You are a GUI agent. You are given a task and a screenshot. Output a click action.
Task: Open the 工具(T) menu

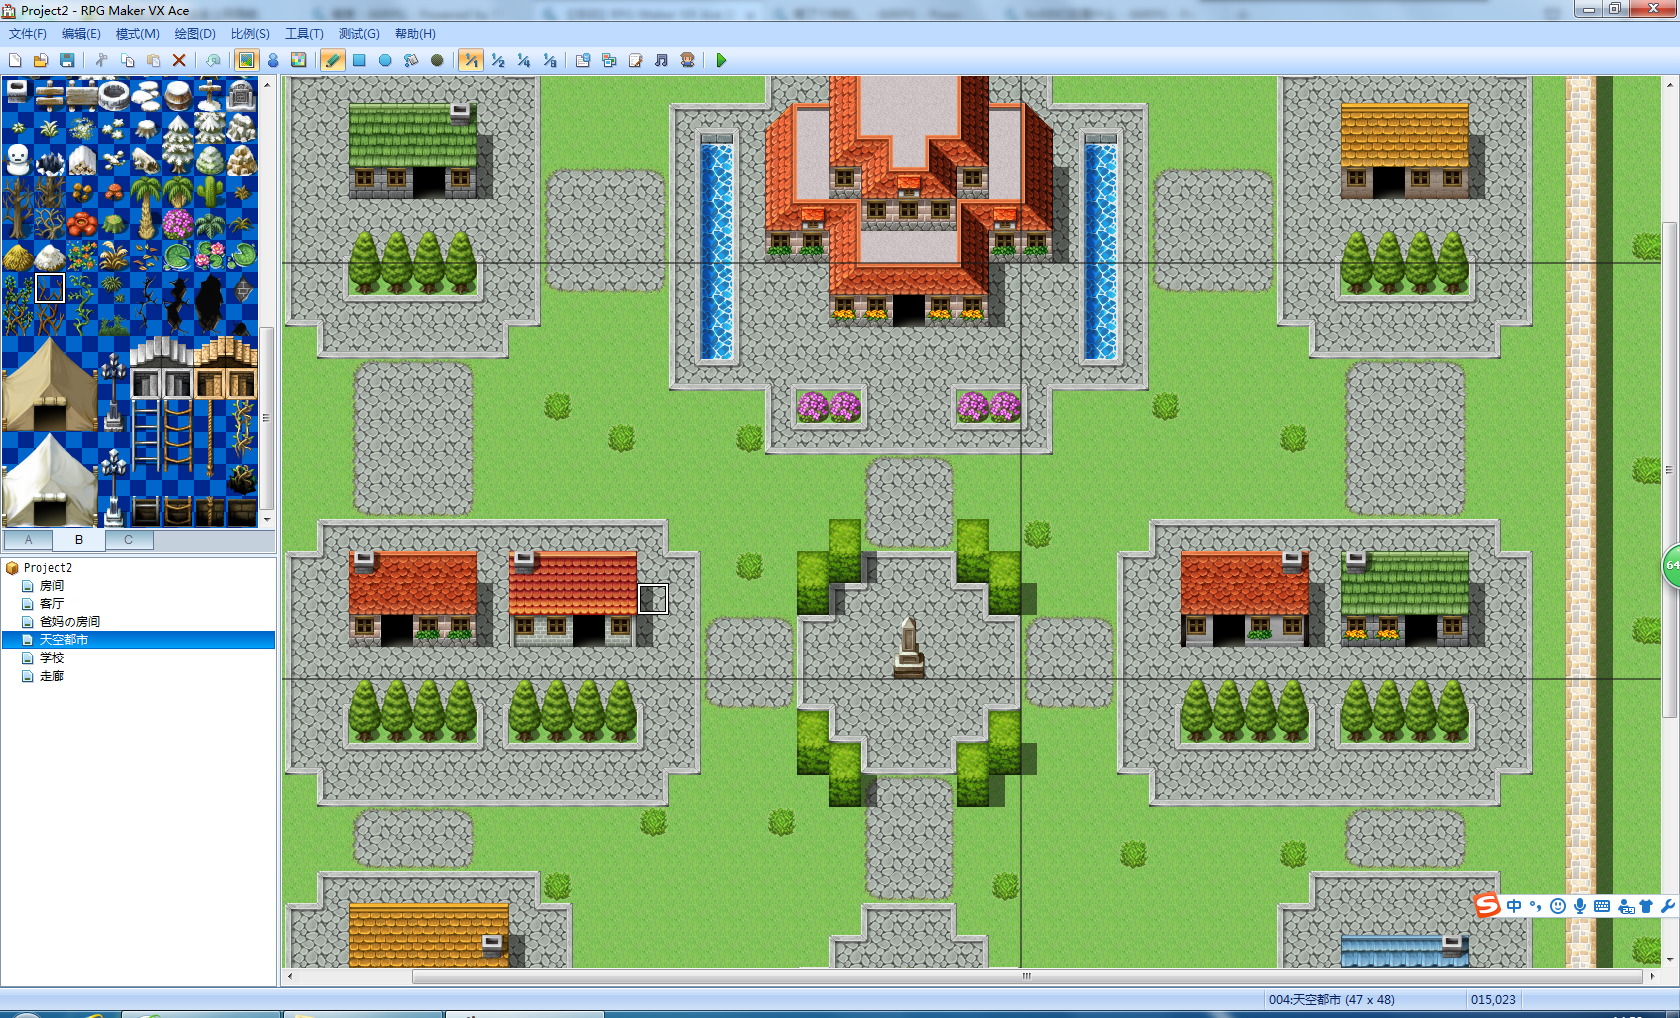[304, 34]
